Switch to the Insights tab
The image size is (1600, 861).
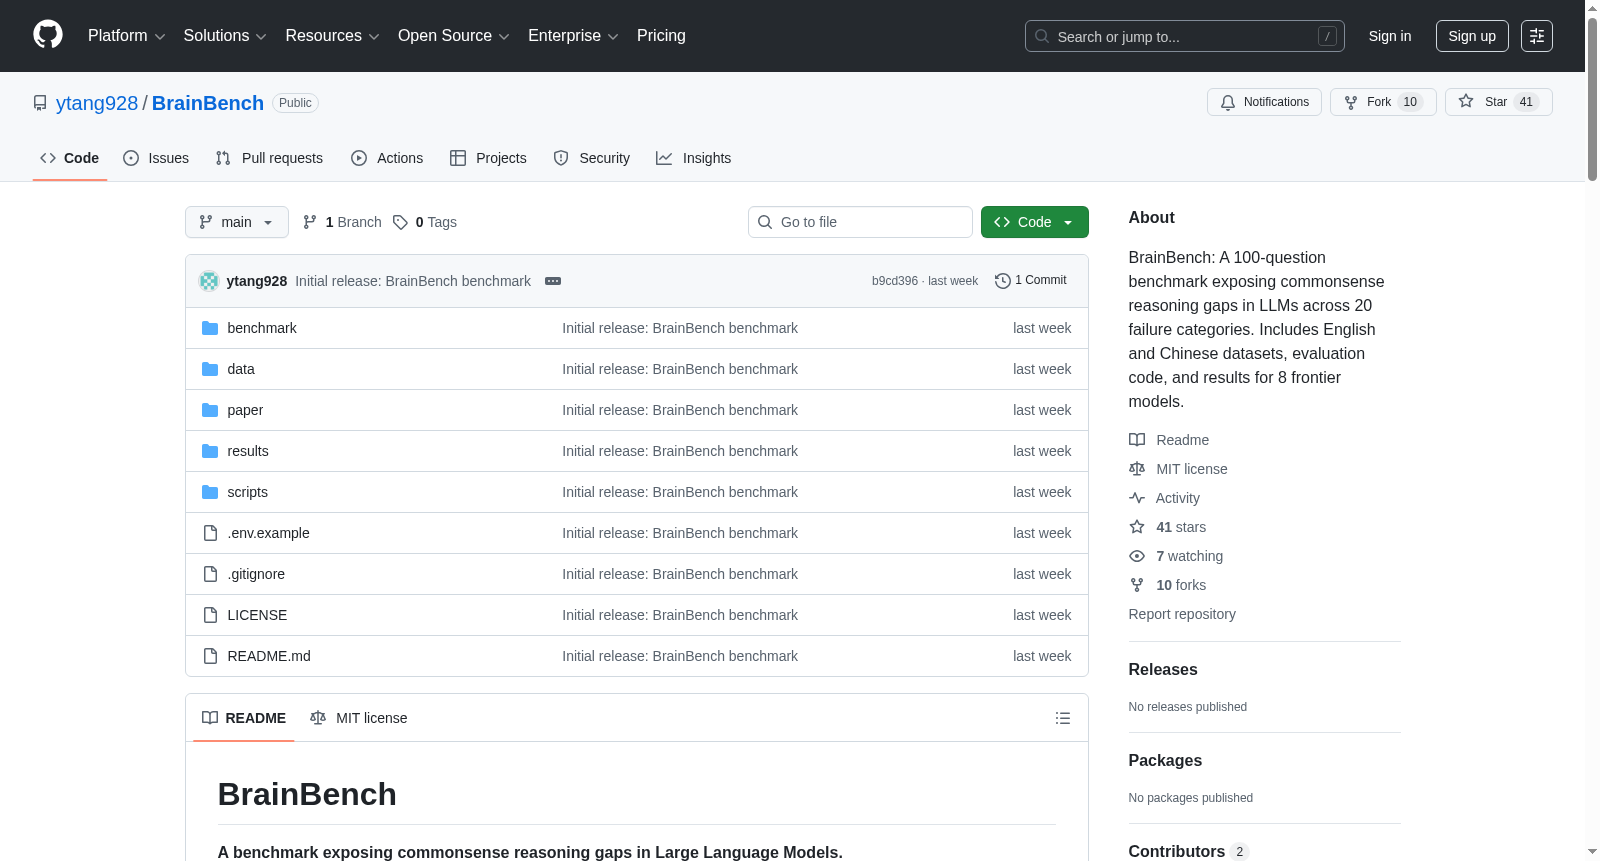pyautogui.click(x=694, y=158)
